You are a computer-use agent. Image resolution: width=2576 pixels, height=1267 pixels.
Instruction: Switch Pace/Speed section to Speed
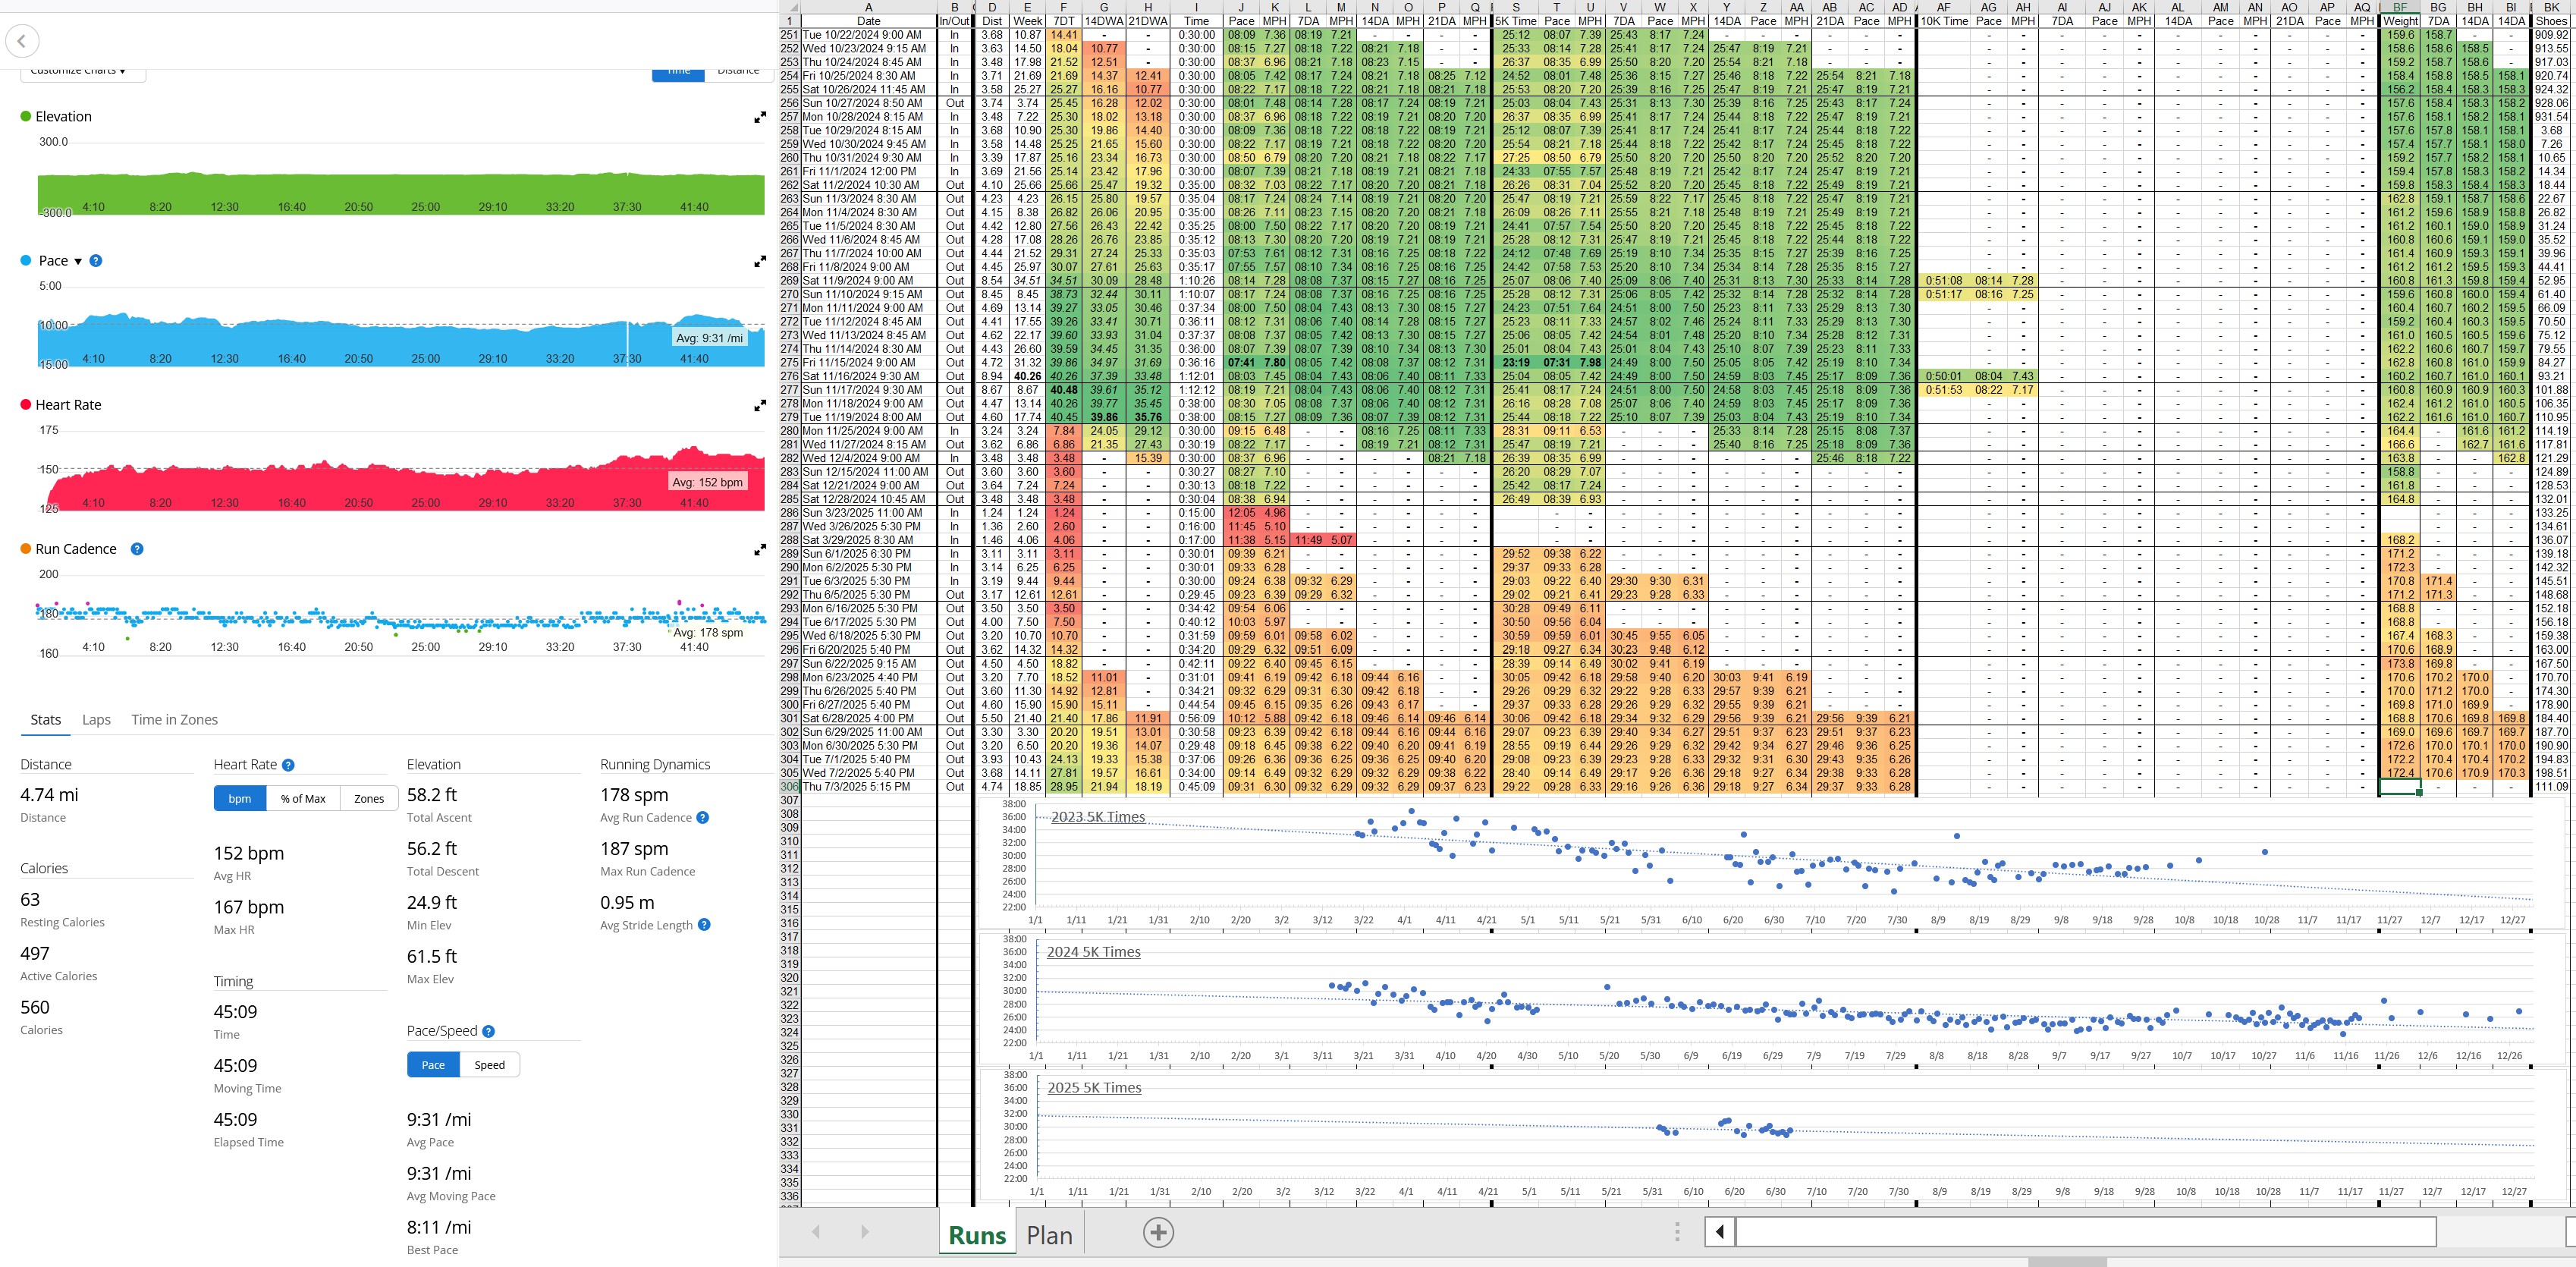pos(489,1065)
